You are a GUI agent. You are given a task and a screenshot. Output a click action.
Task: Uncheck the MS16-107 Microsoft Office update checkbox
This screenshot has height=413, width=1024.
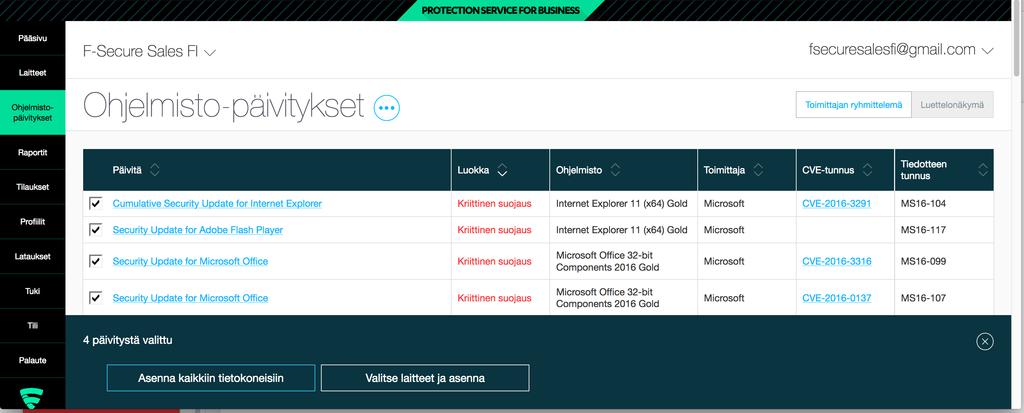click(x=95, y=298)
